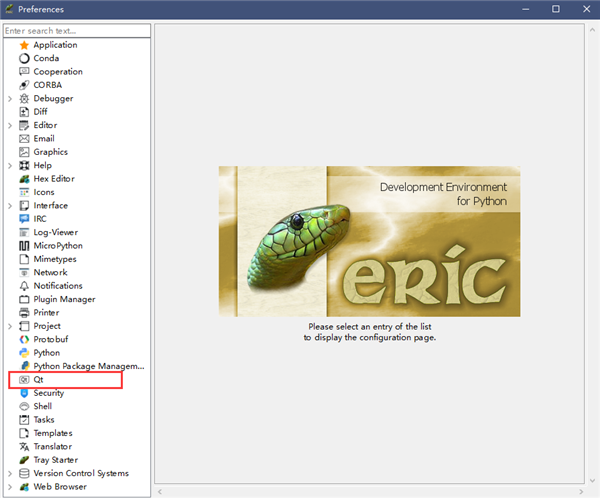600x498 pixels.
Task: Select the Project entry label
Action: coord(47,326)
